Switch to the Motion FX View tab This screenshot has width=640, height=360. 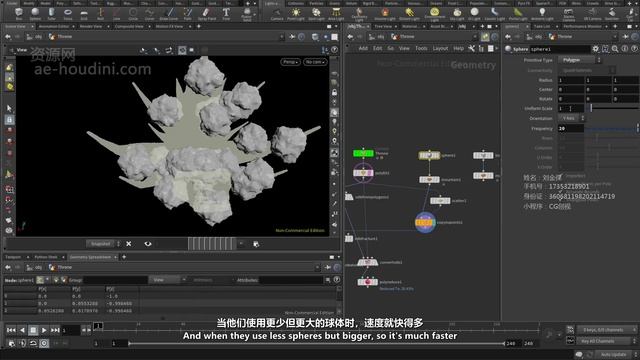click(x=169, y=27)
